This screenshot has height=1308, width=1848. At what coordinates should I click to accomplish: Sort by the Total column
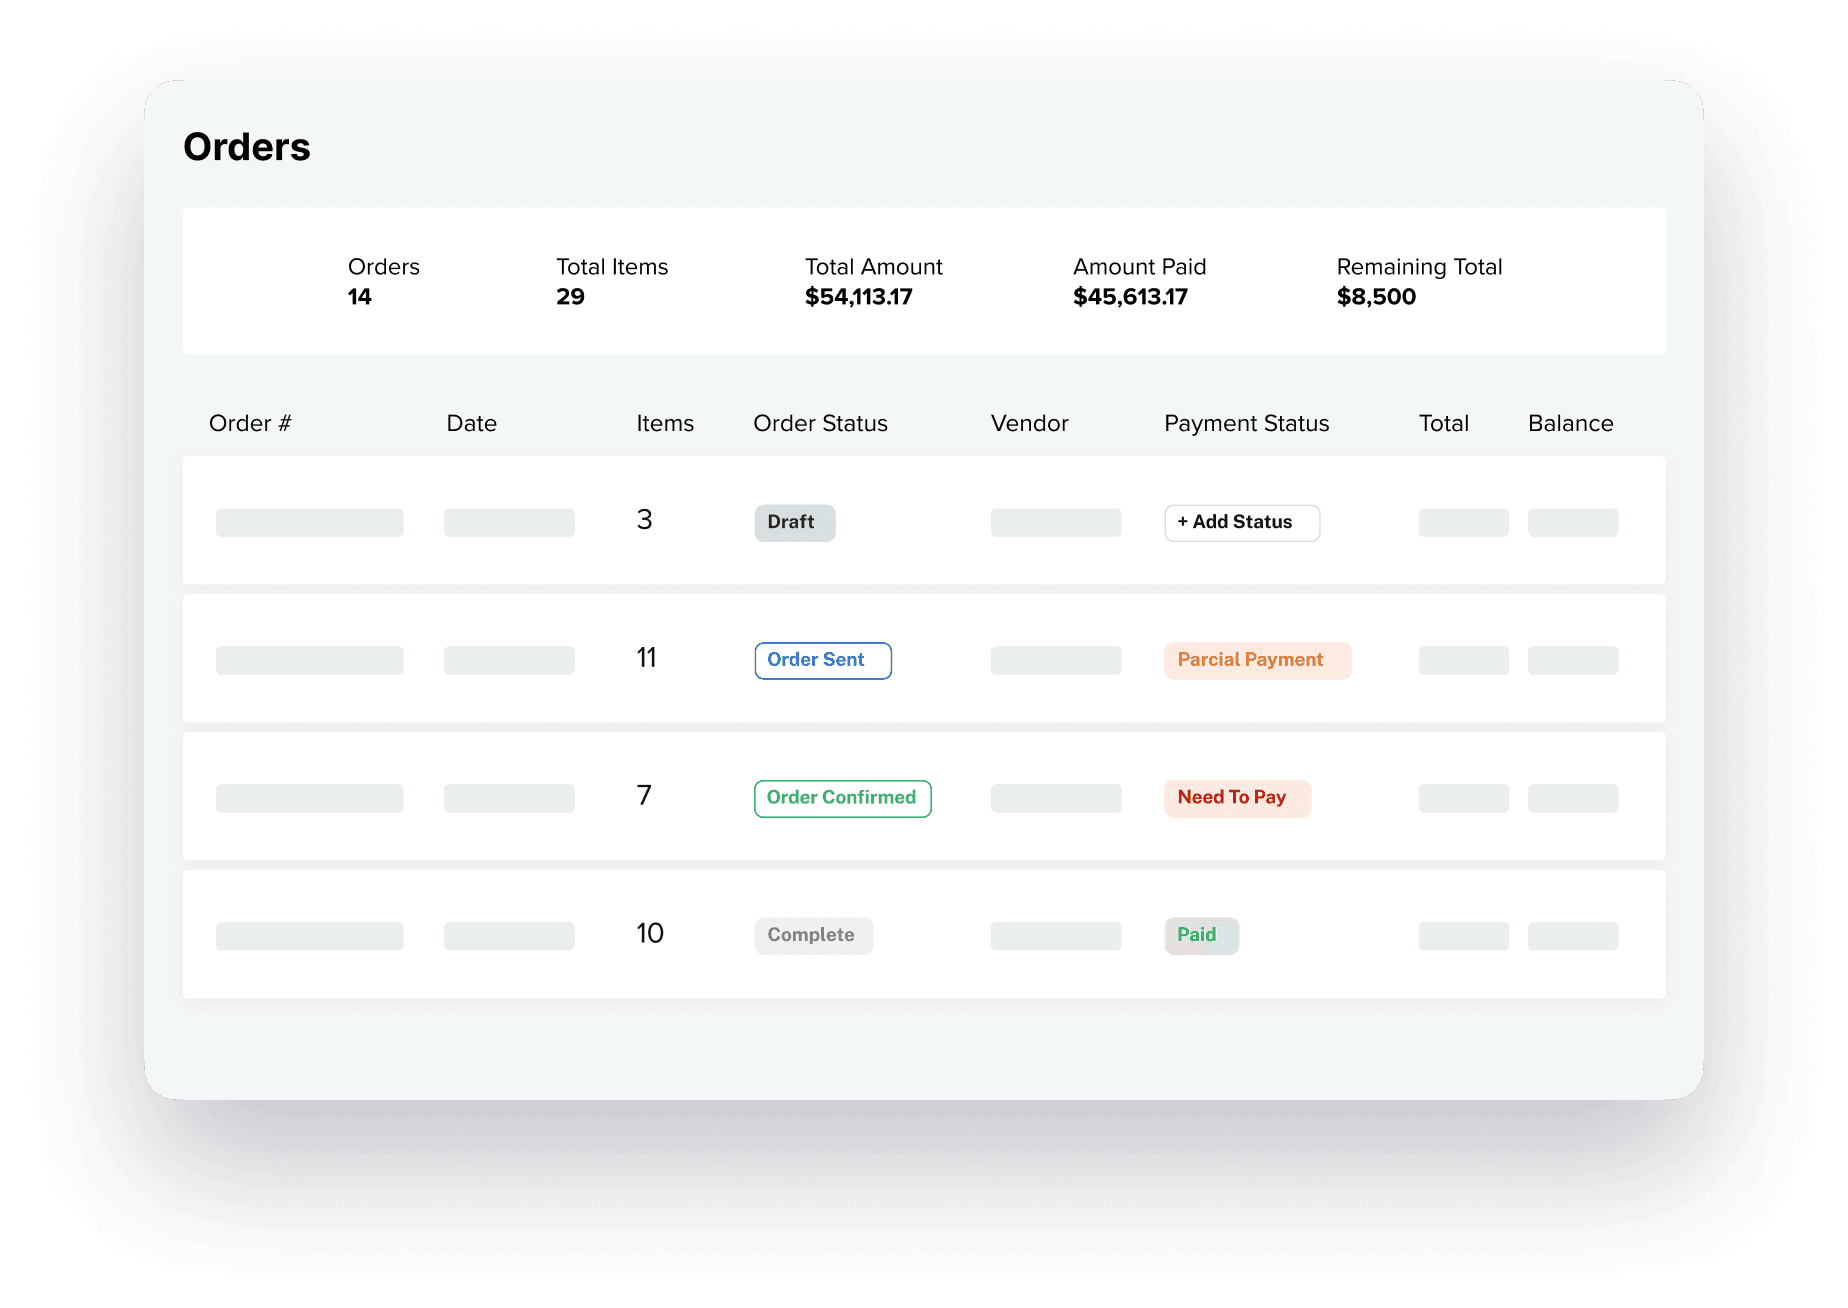tap(1443, 423)
